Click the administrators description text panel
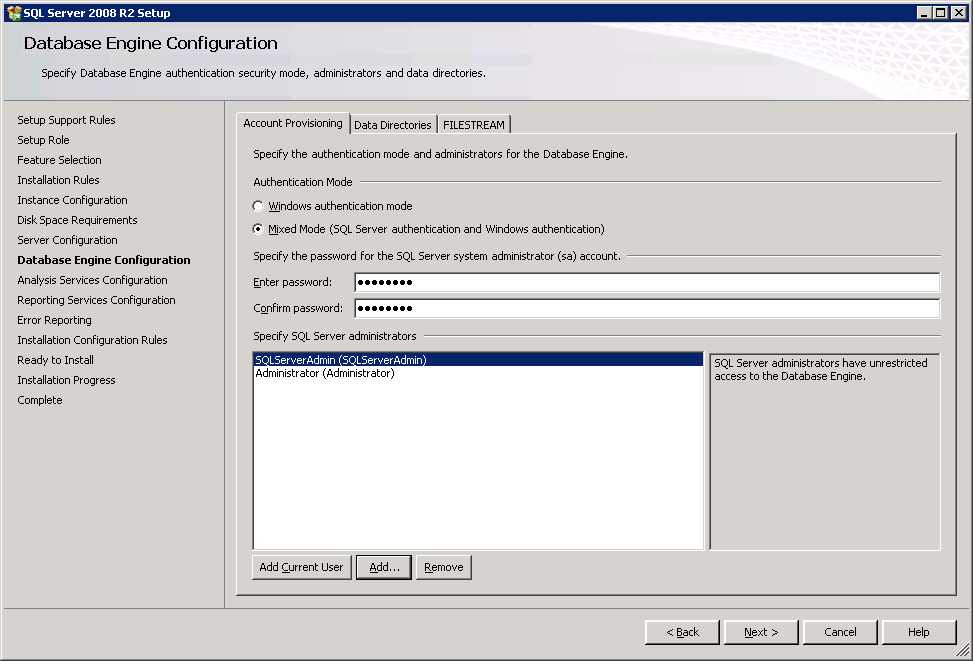 click(825, 452)
